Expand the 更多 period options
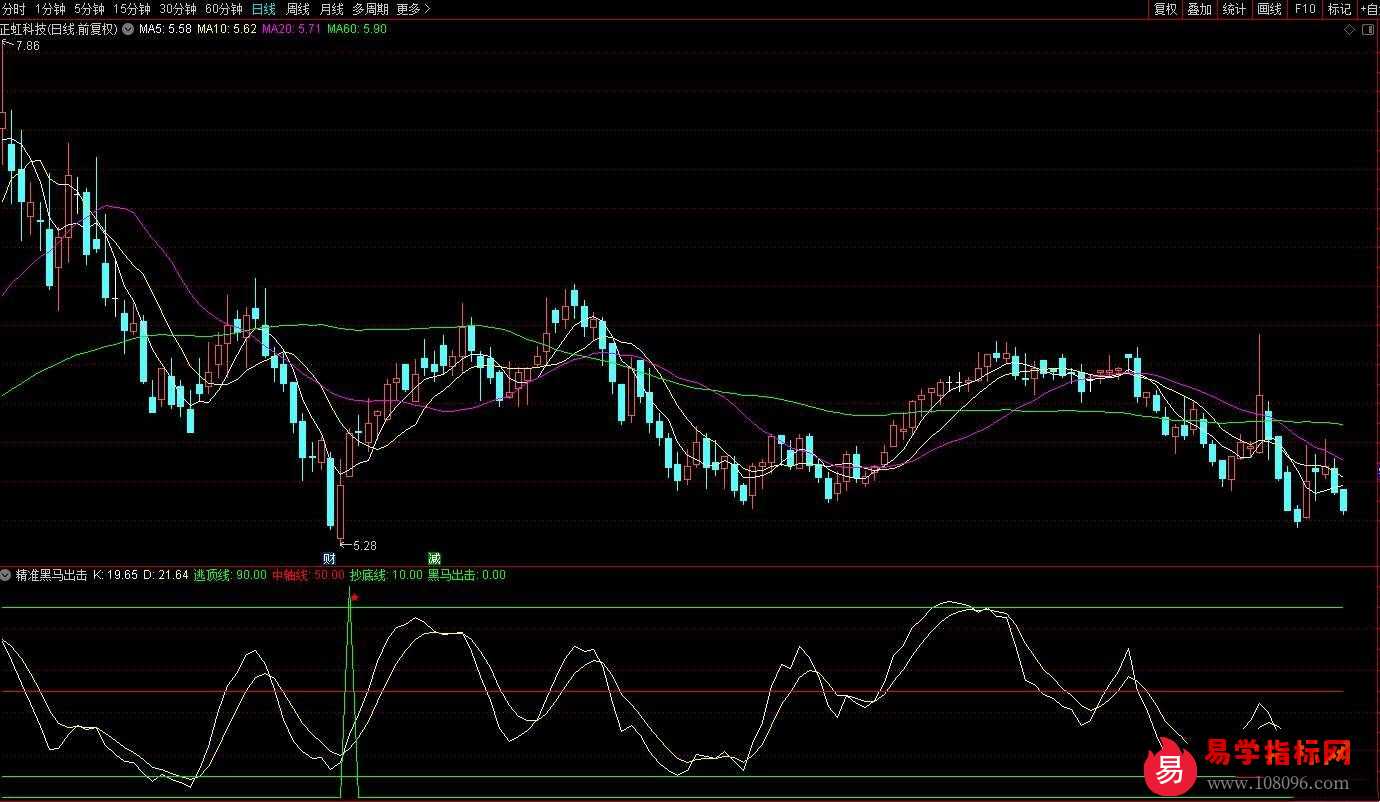This screenshot has height=802, width=1380. point(413,9)
